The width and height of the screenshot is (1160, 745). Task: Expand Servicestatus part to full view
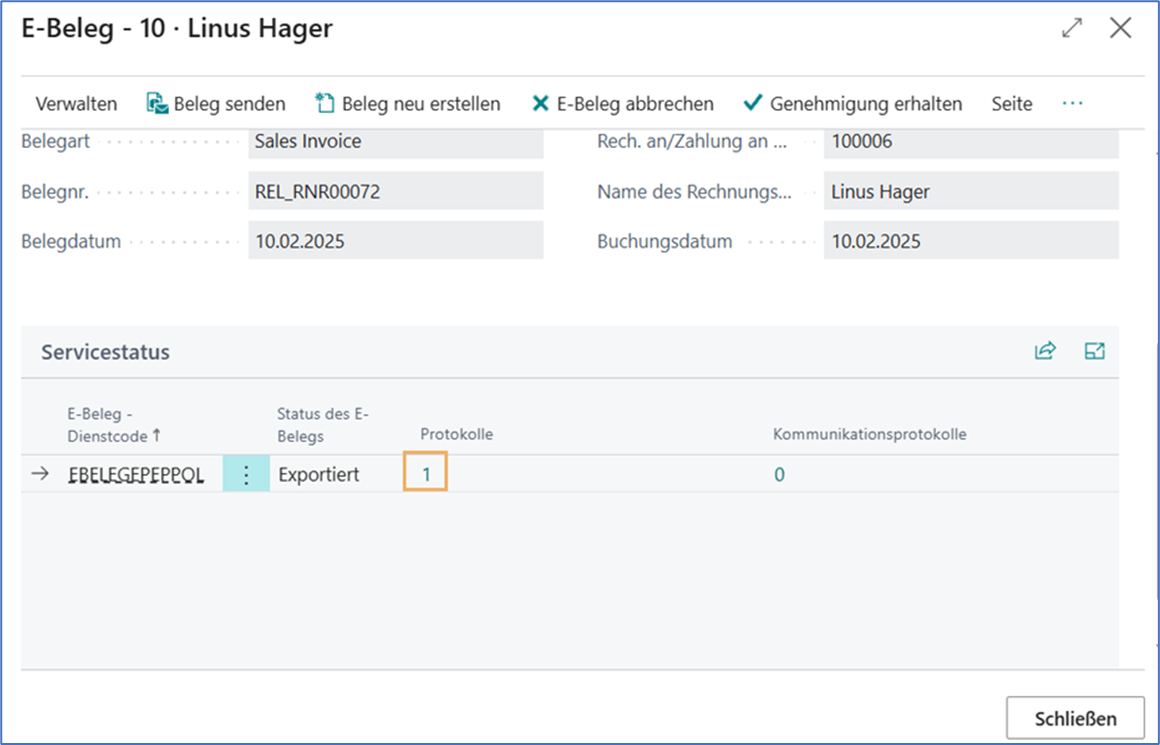1095,351
